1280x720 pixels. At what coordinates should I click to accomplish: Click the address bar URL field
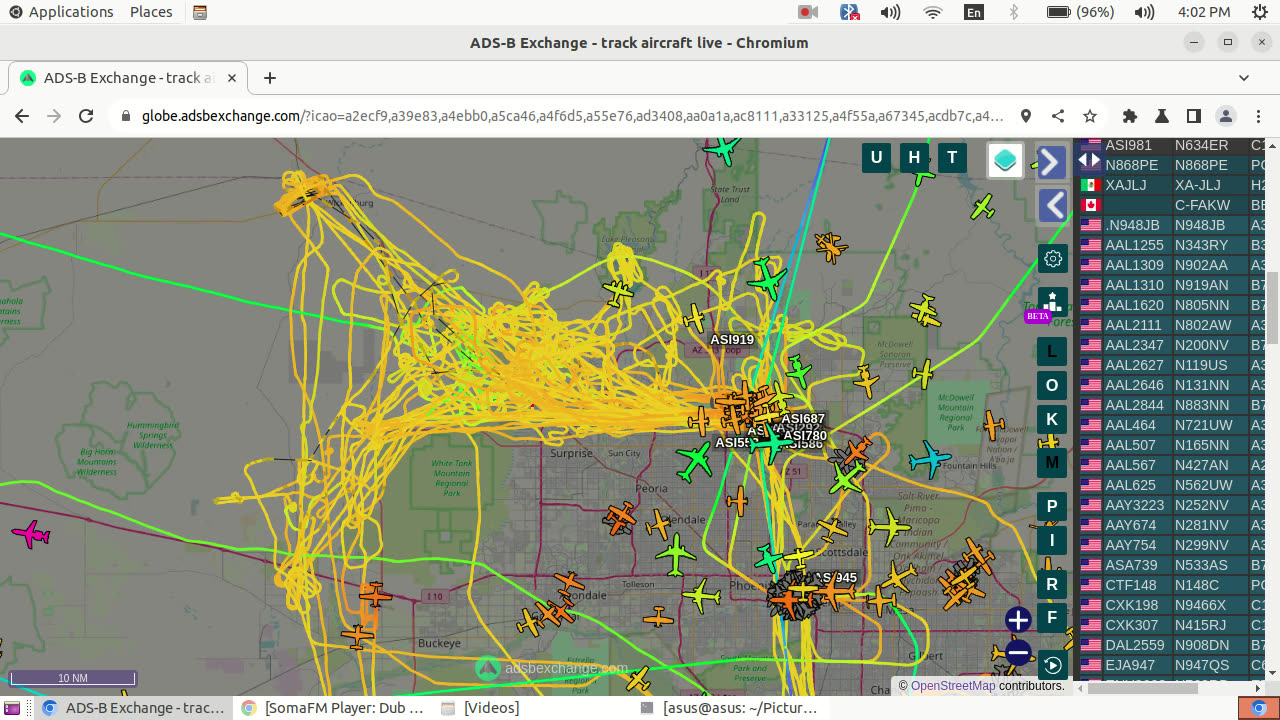[x=570, y=116]
